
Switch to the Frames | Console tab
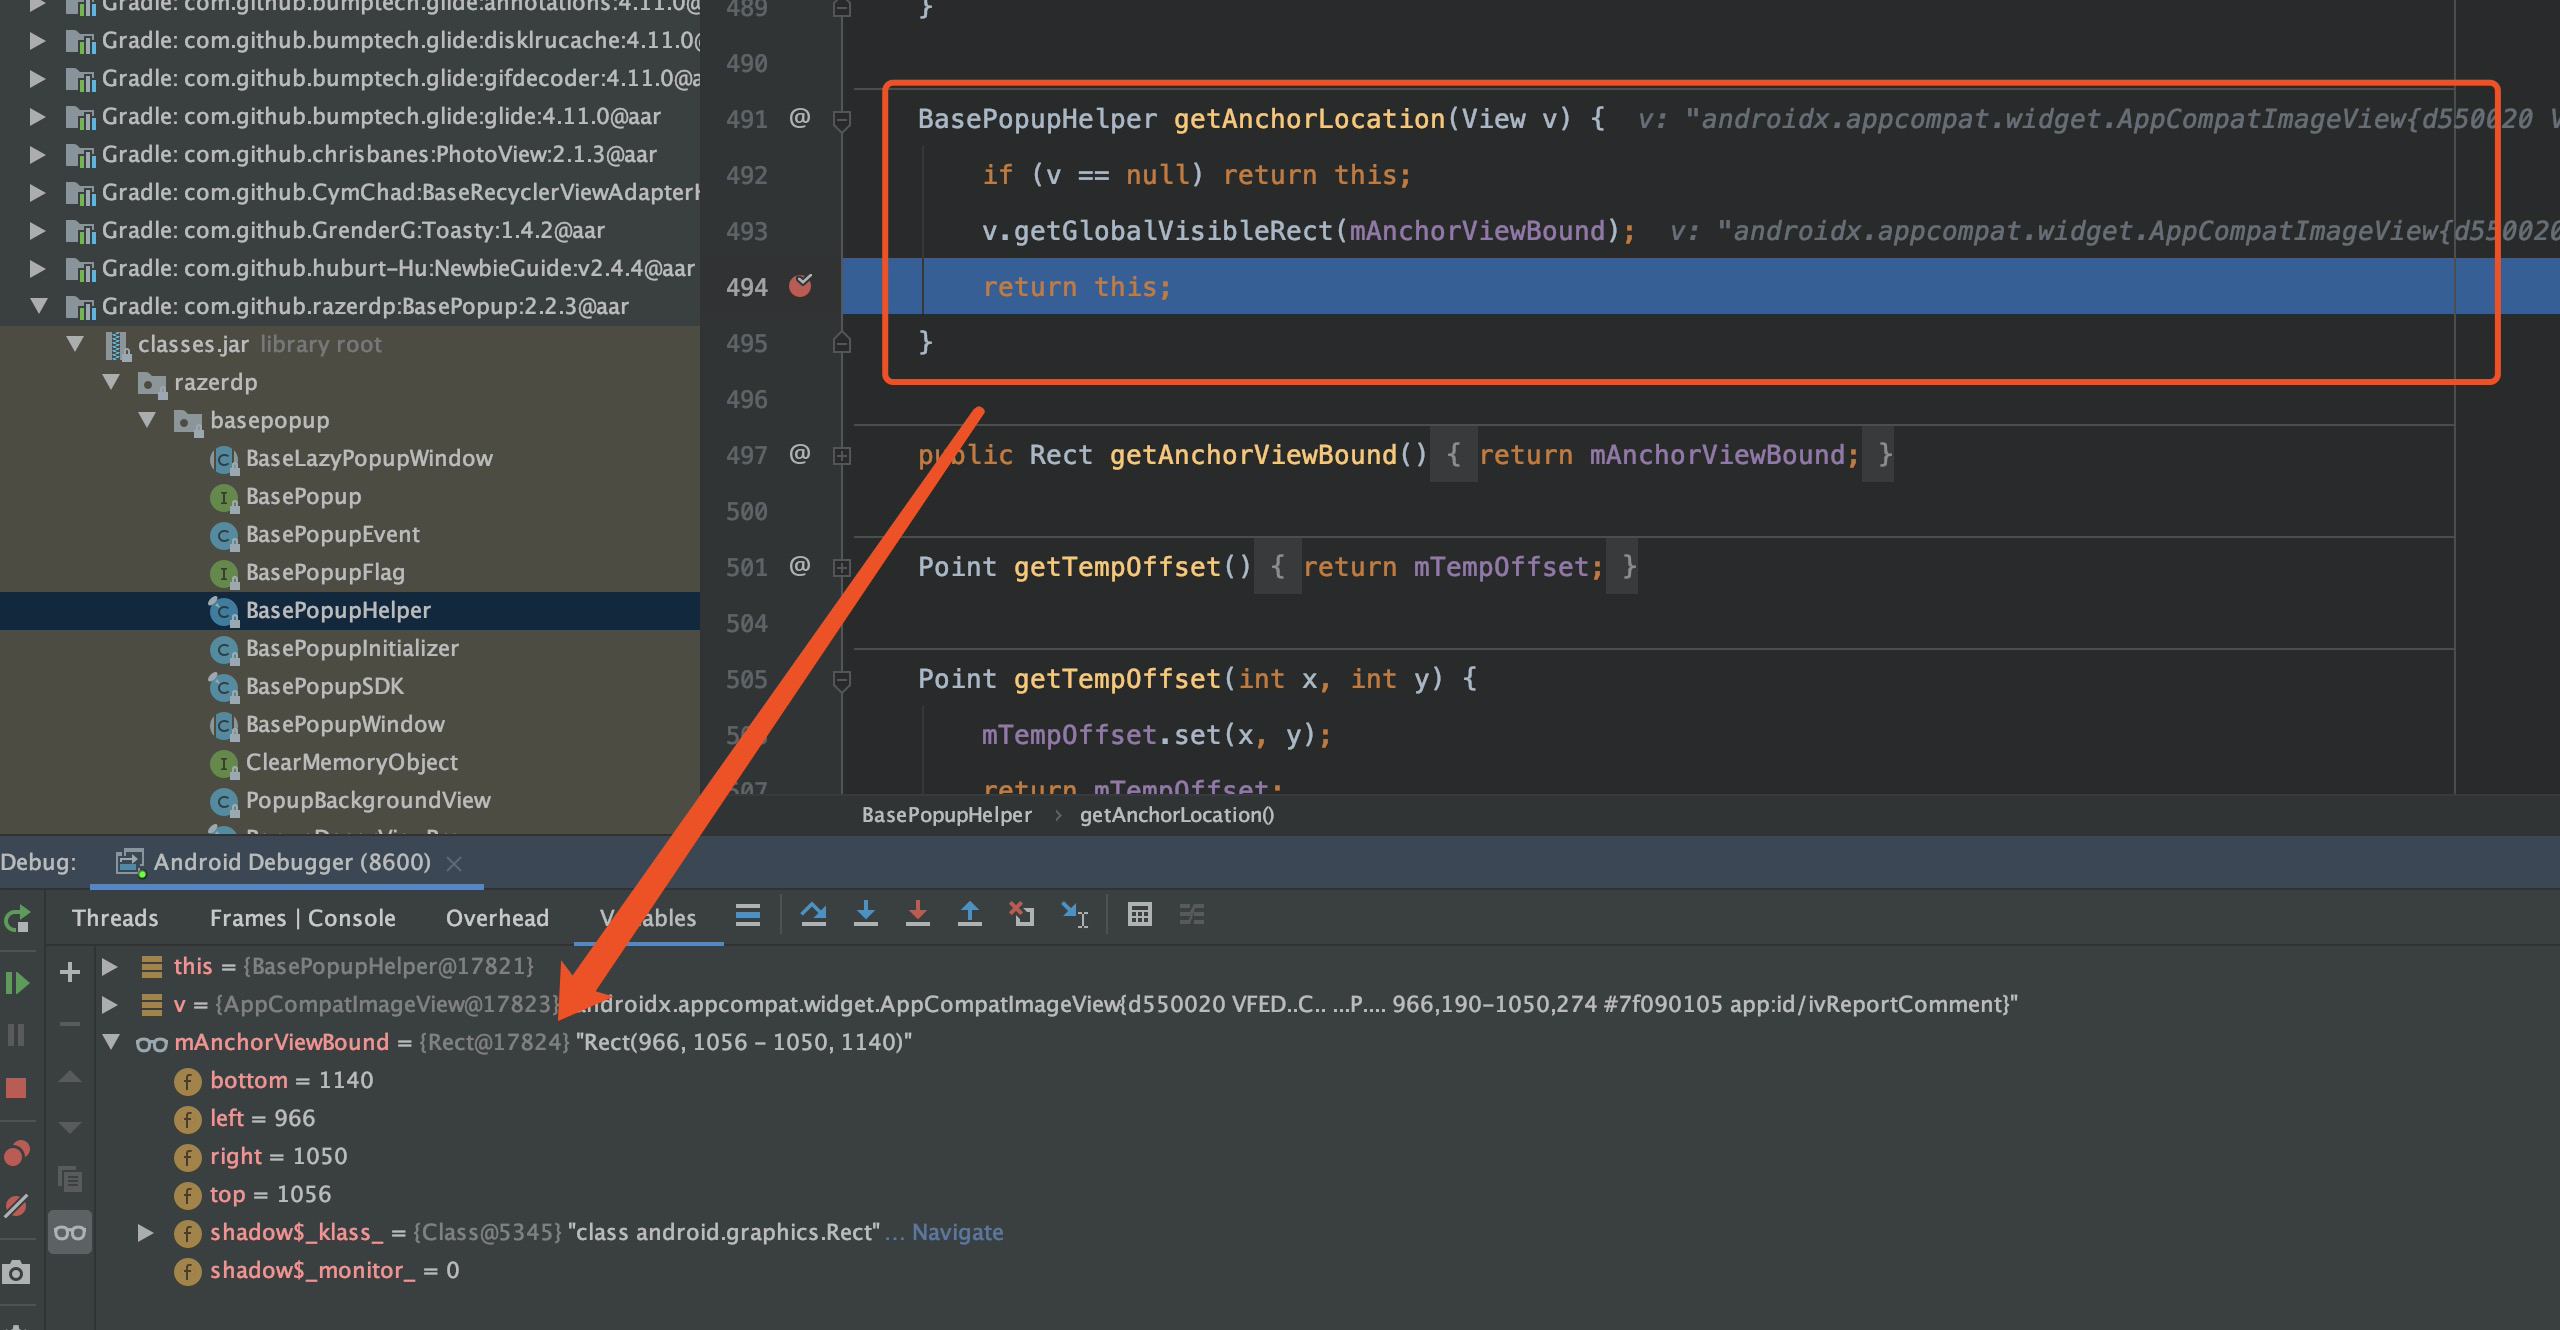302,917
